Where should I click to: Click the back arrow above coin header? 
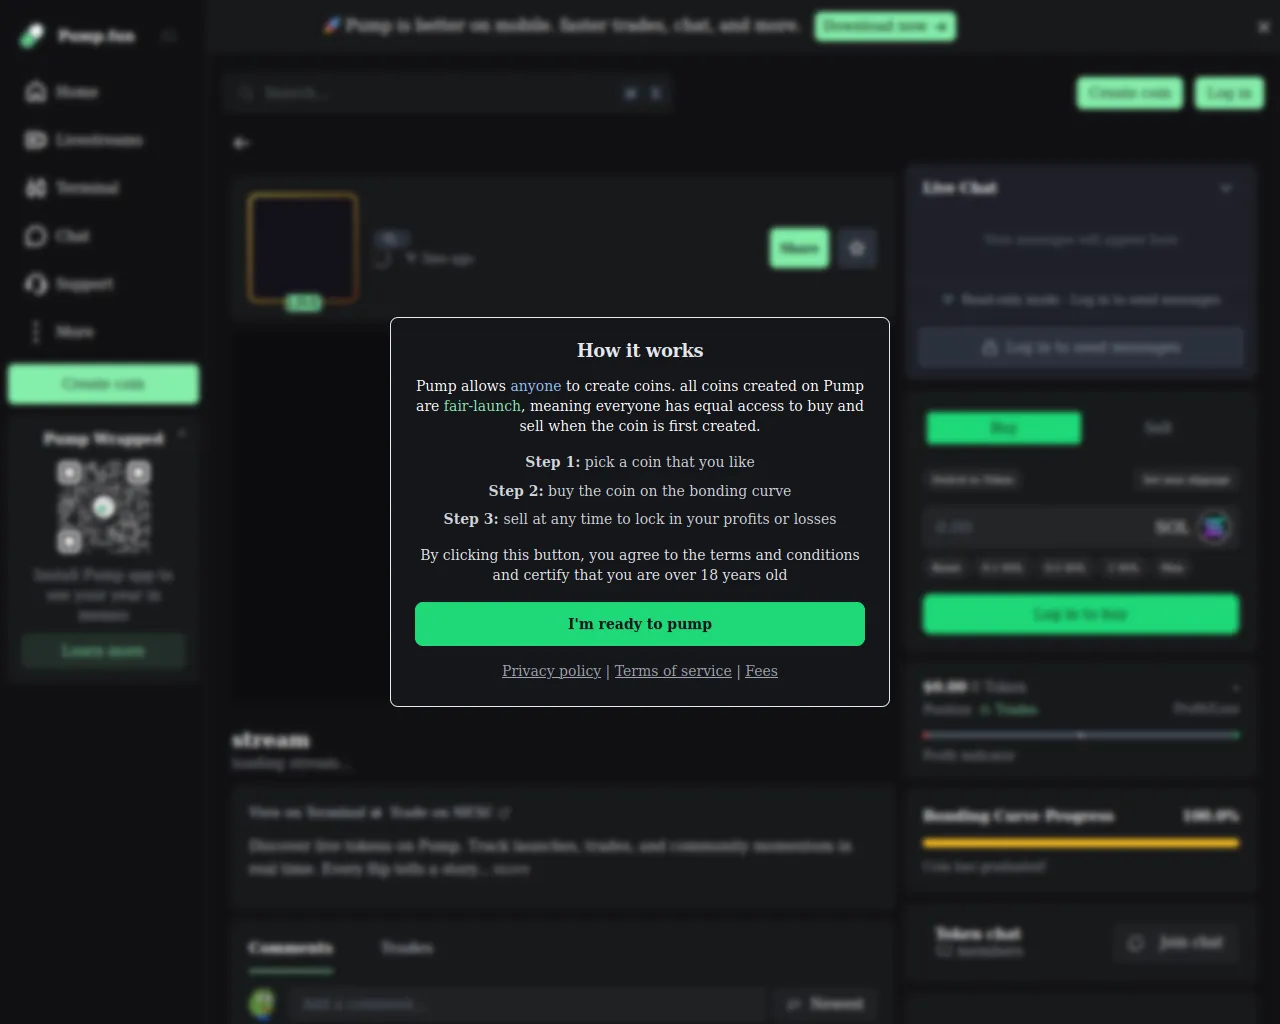(241, 143)
